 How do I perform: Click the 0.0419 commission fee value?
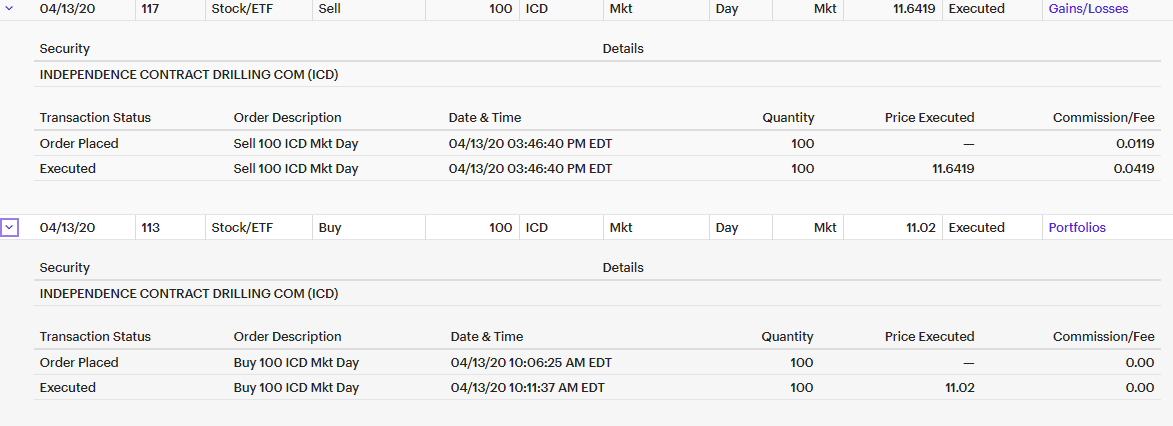click(x=1135, y=169)
